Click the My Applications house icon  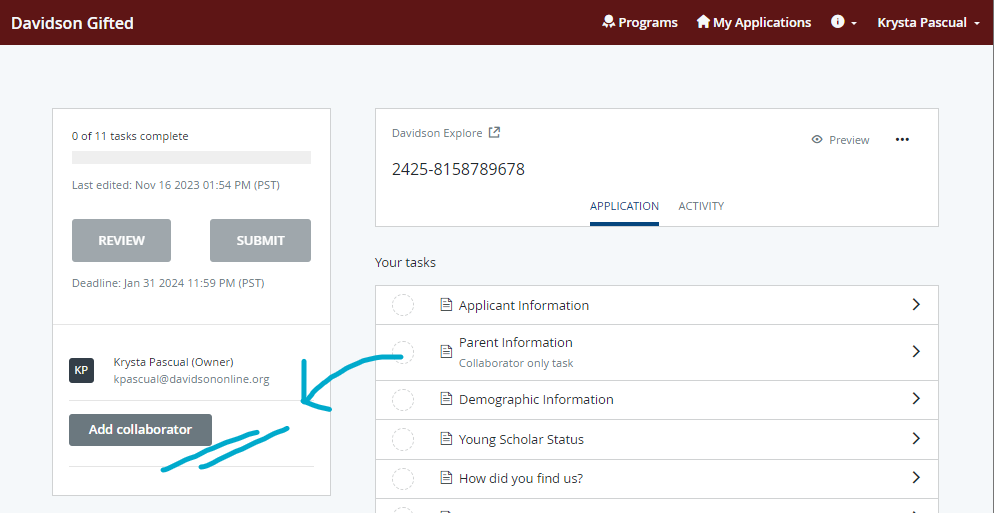(703, 22)
